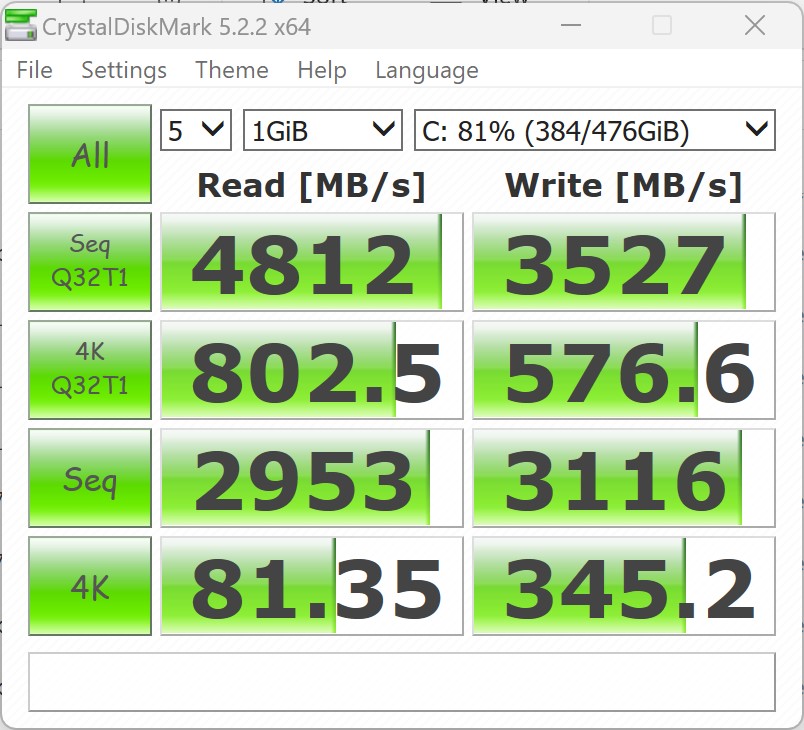This screenshot has width=804, height=730.
Task: Click the CrystalDiskMark app icon in title bar
Action: [21, 26]
